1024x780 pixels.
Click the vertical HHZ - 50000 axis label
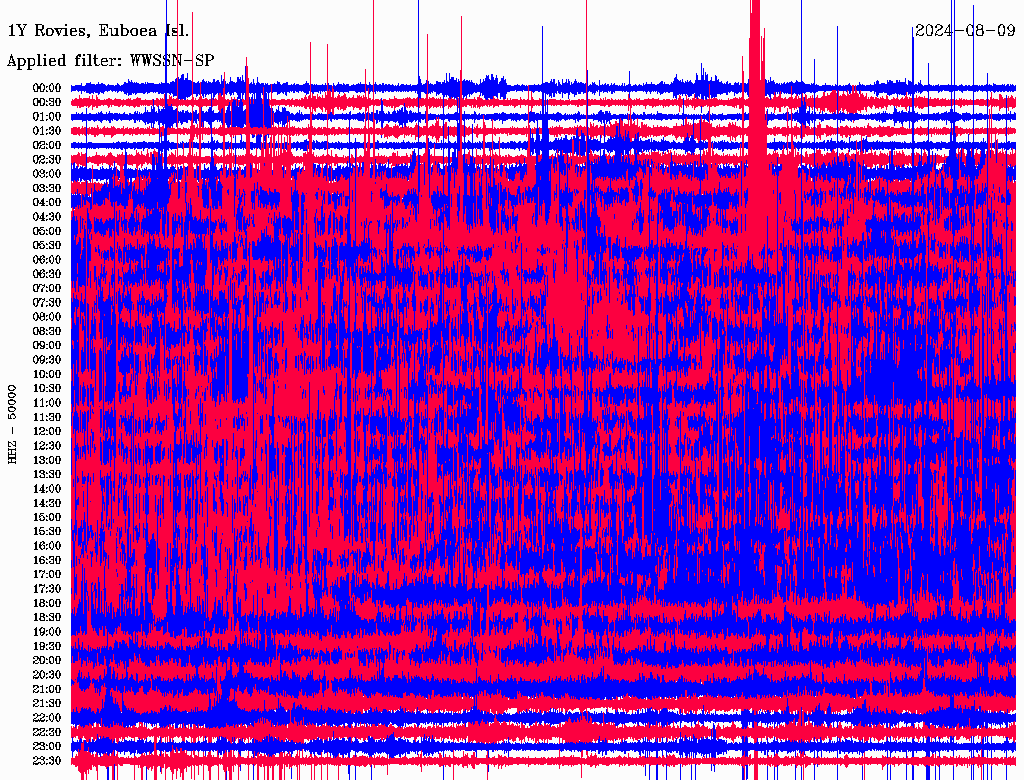[x=13, y=424]
